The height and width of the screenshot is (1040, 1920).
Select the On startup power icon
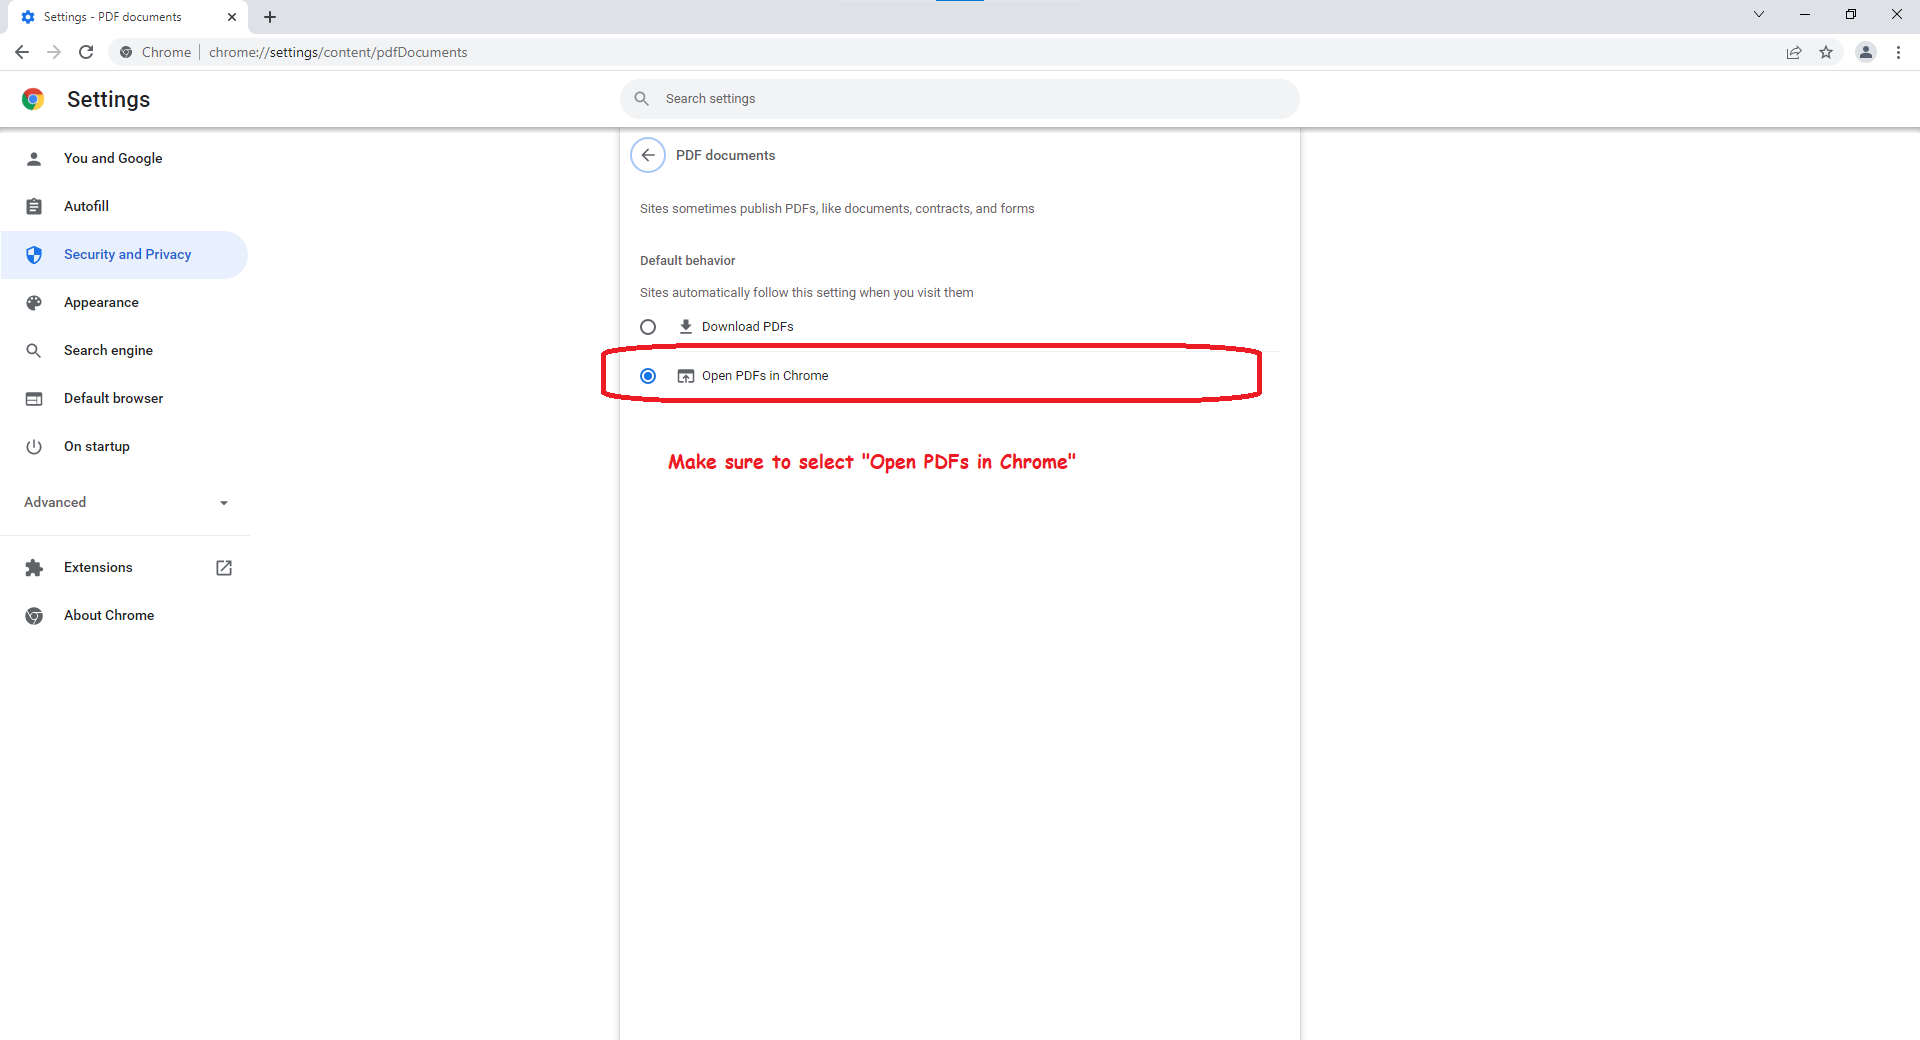click(x=34, y=446)
